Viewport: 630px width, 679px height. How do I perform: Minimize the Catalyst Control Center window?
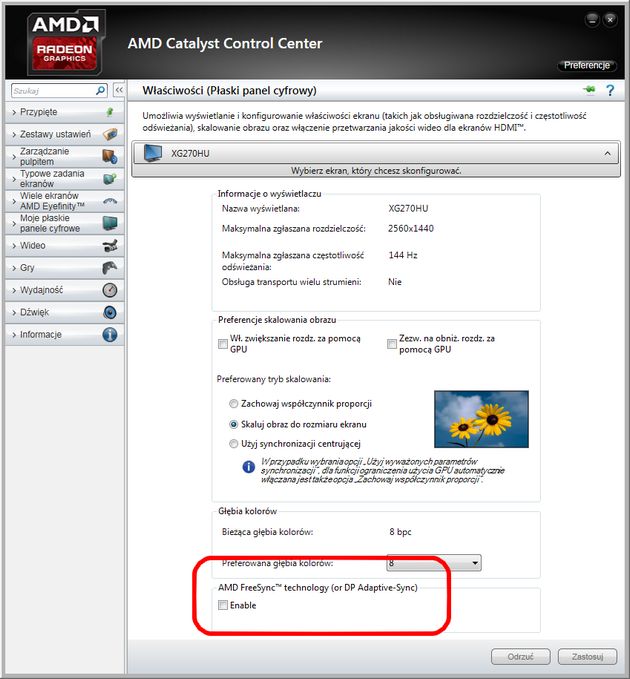point(592,19)
